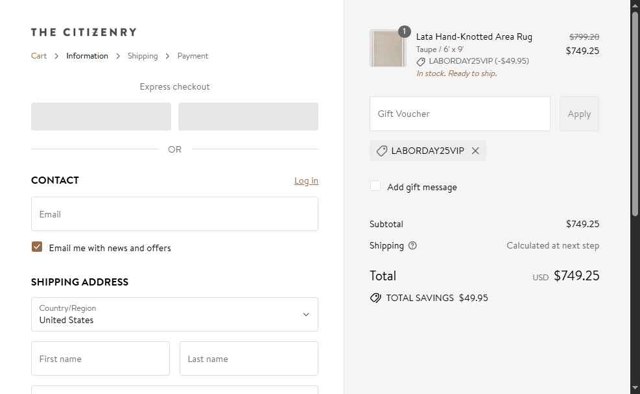Click the Lata Hand-Knotted Area Rug title
This screenshot has width=640, height=394.
coord(474,37)
